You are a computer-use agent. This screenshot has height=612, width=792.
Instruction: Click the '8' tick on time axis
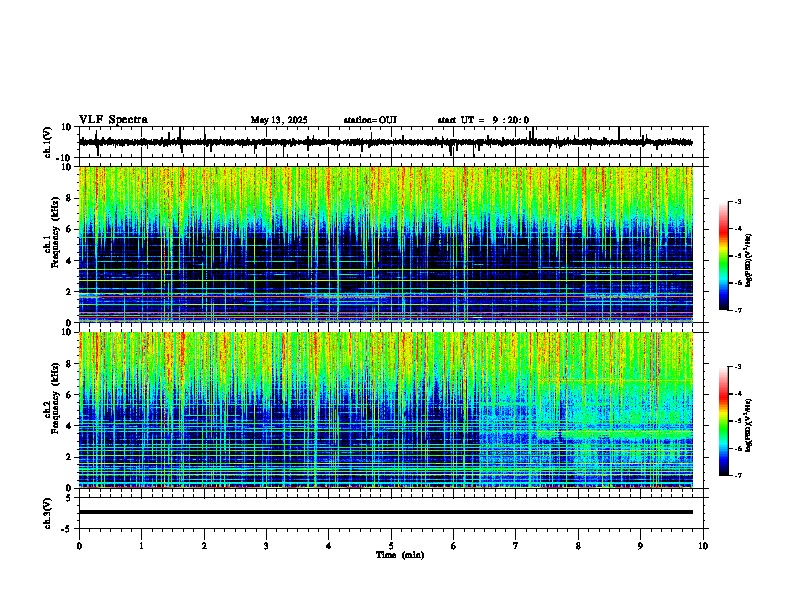click(578, 546)
